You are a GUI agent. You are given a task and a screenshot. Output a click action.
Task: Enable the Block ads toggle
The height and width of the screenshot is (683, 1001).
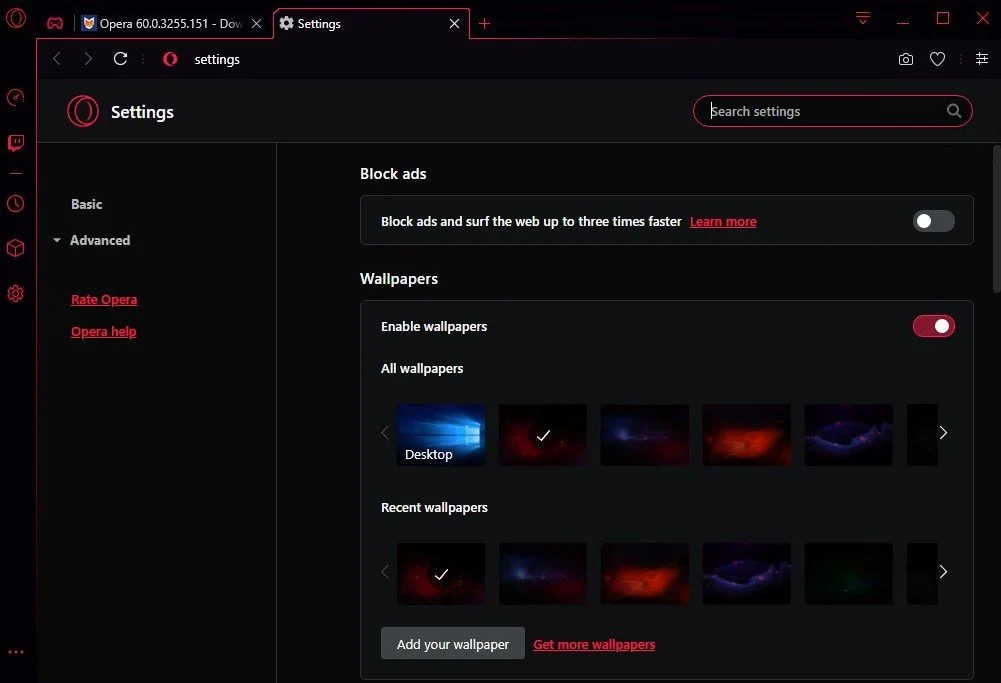click(x=933, y=221)
